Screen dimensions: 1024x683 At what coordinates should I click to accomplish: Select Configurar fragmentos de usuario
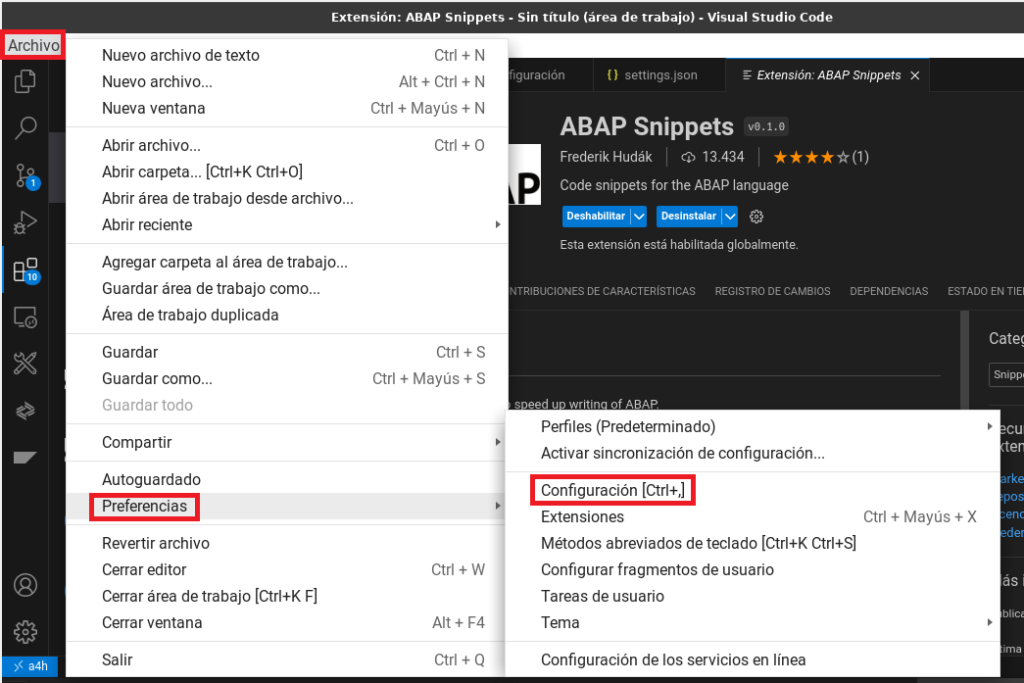pos(753,570)
